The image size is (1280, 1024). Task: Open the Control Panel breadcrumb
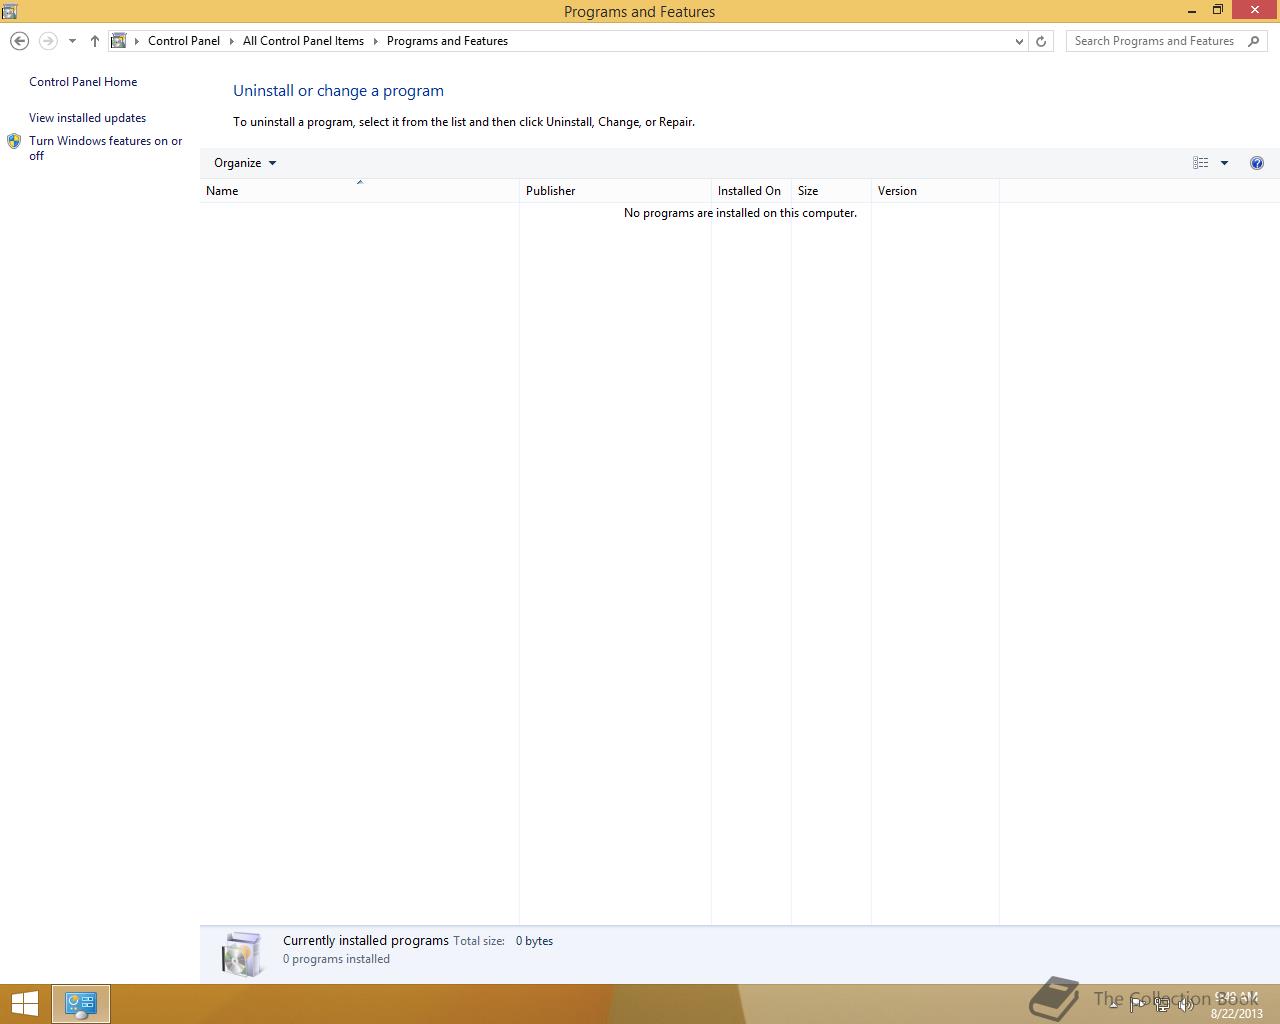184,41
